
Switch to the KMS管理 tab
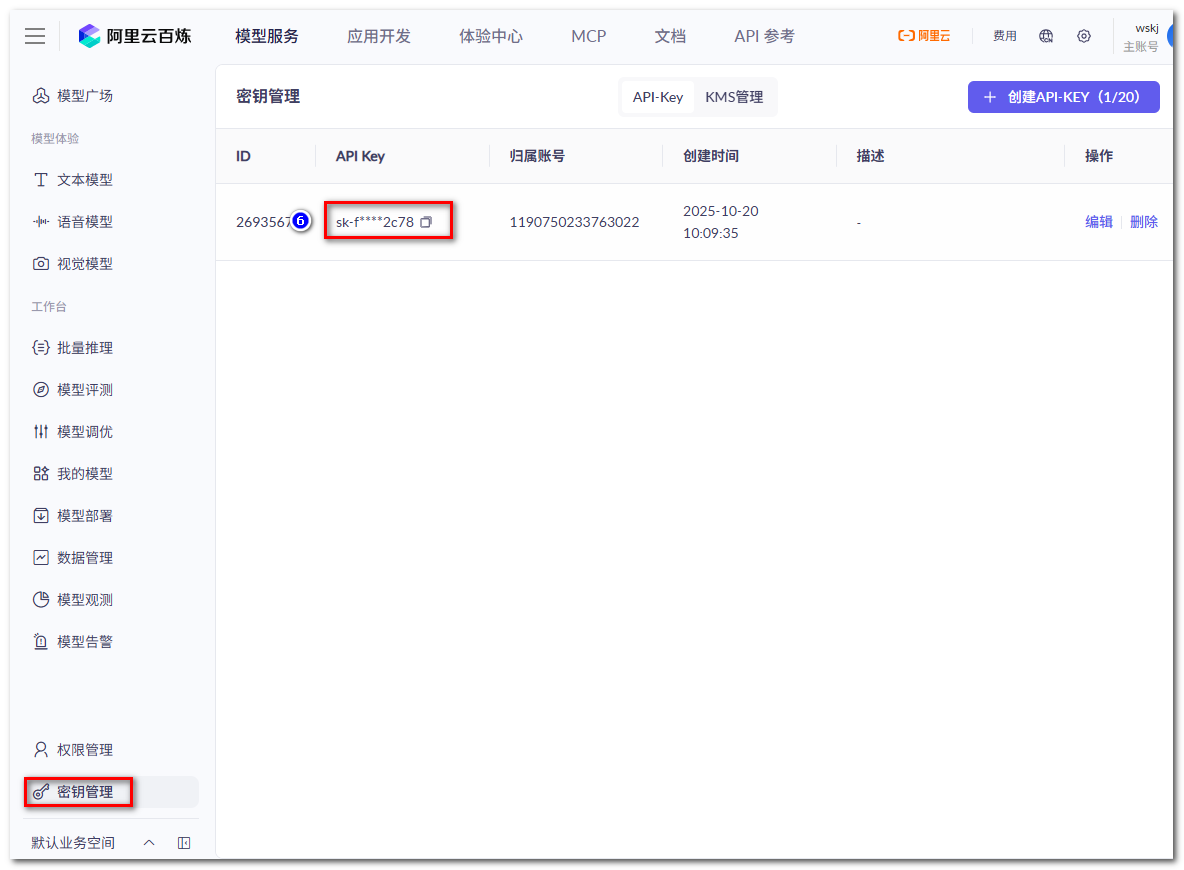click(734, 97)
